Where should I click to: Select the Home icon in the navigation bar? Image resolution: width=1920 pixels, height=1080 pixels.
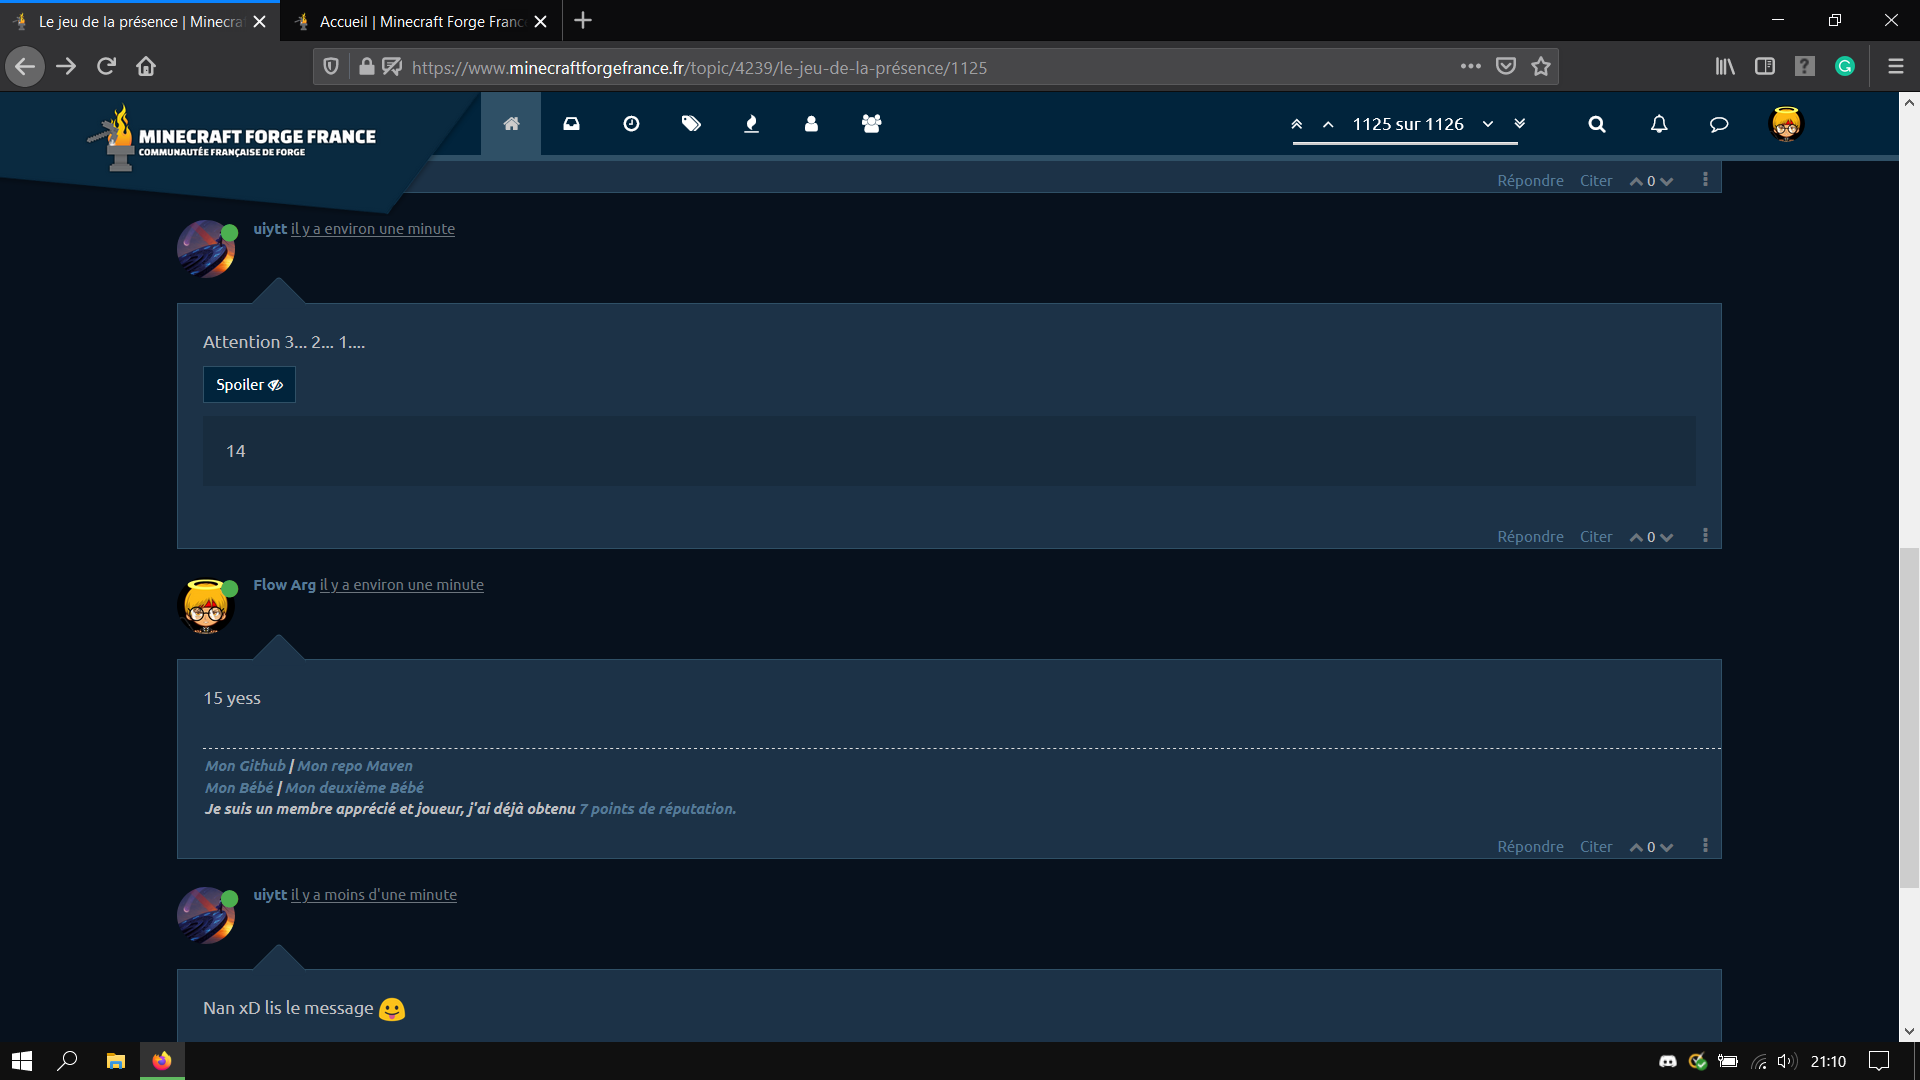[x=511, y=123]
